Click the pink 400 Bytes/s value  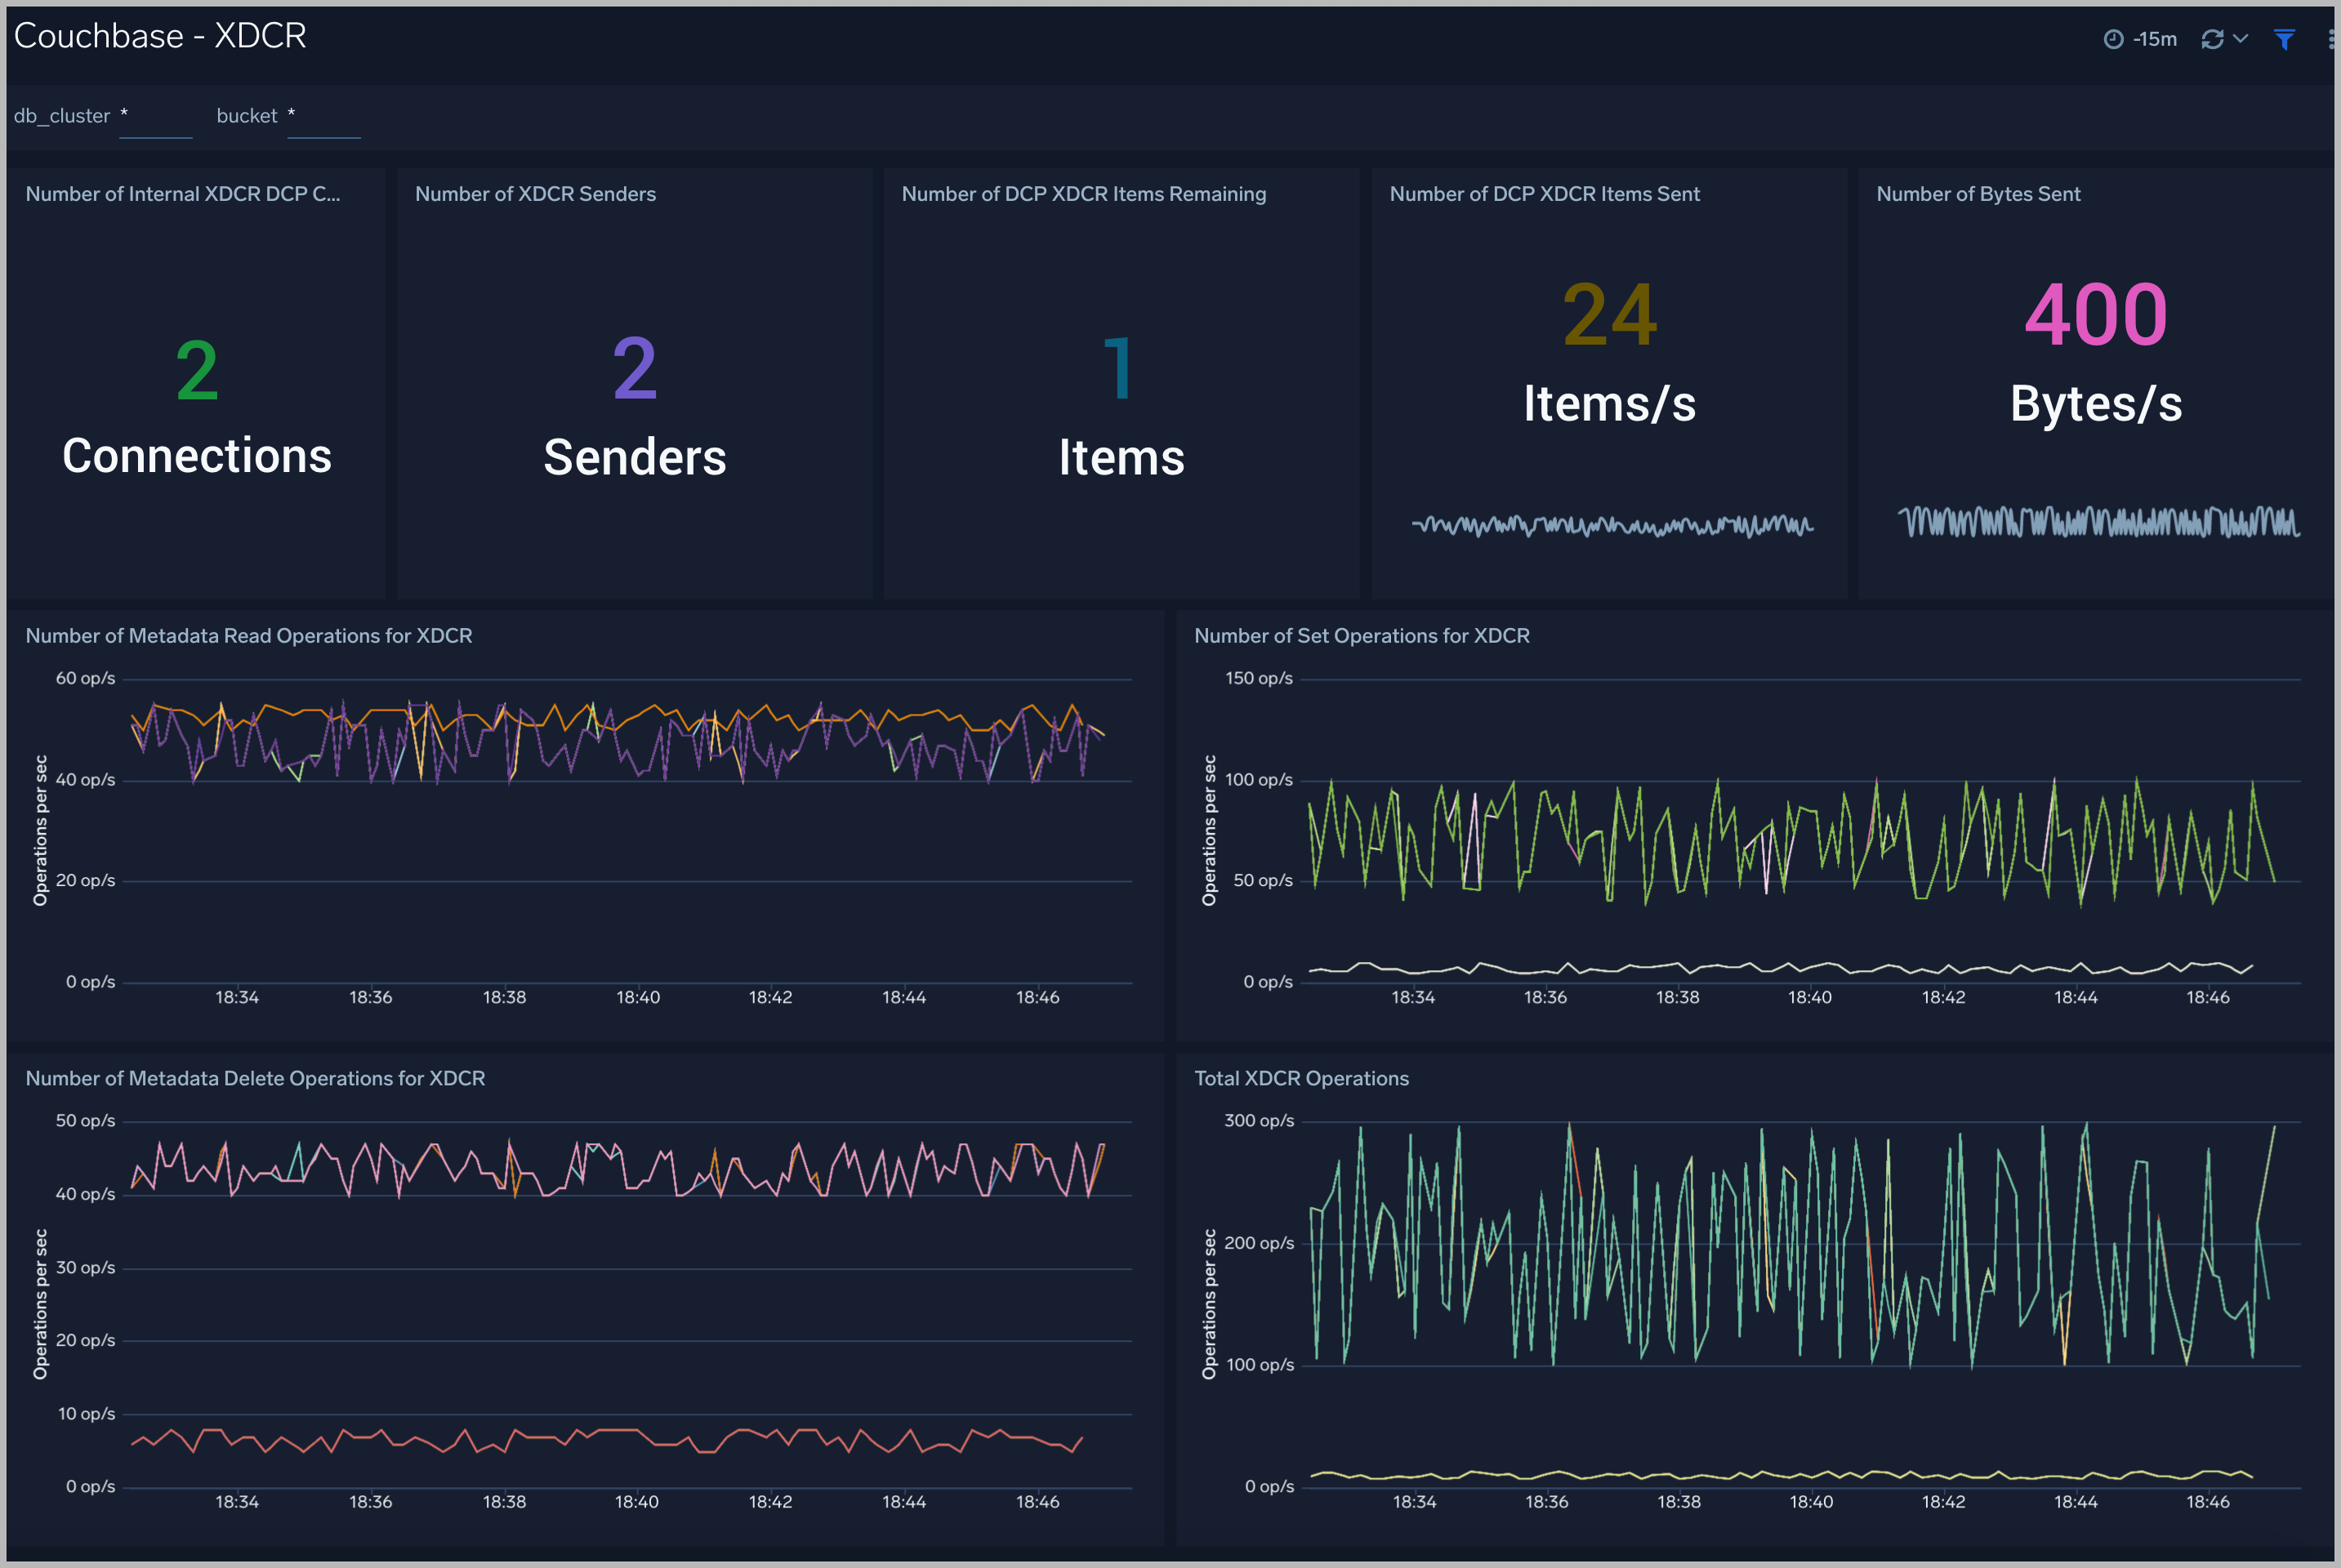[x=2096, y=315]
